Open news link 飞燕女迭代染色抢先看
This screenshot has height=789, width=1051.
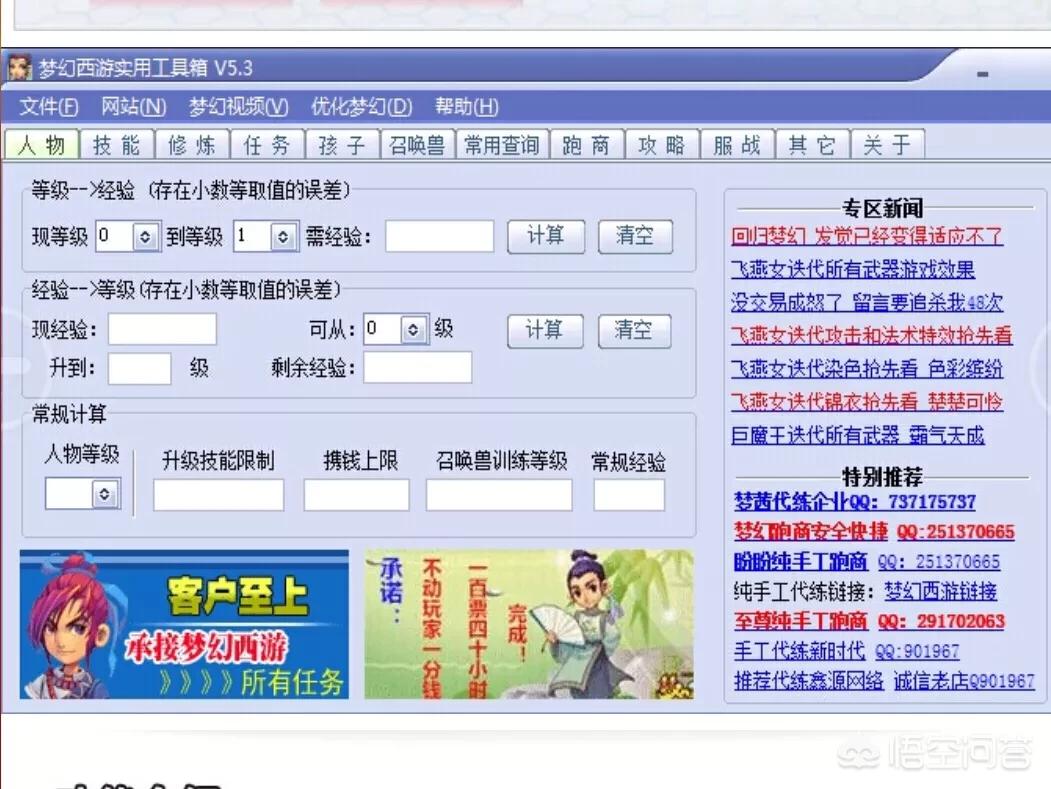[867, 369]
